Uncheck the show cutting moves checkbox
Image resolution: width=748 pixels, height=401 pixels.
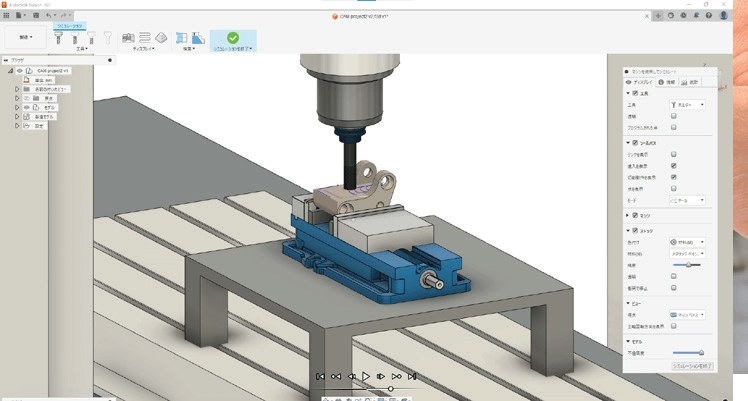(x=674, y=177)
